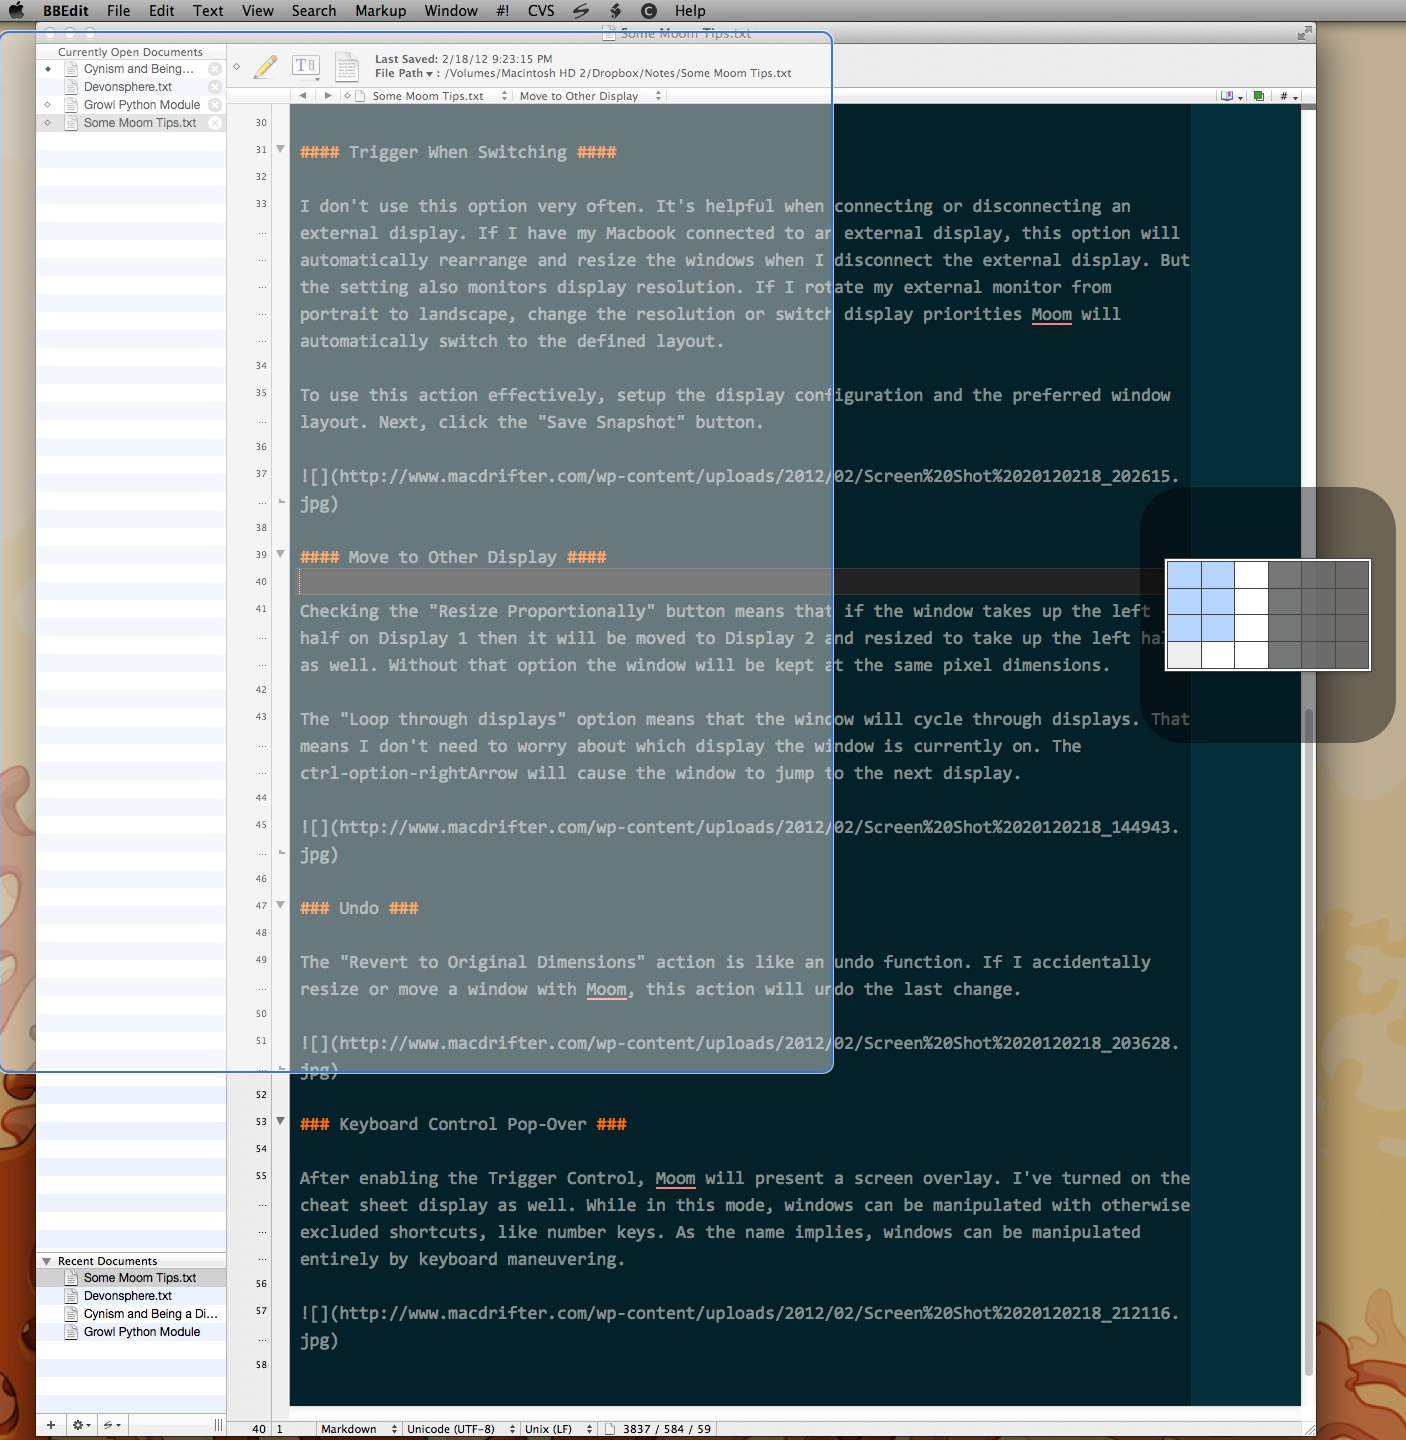Viewport: 1406px width, 1440px height.
Task: Open the Clippings C menu bar icon
Action: coord(648,11)
